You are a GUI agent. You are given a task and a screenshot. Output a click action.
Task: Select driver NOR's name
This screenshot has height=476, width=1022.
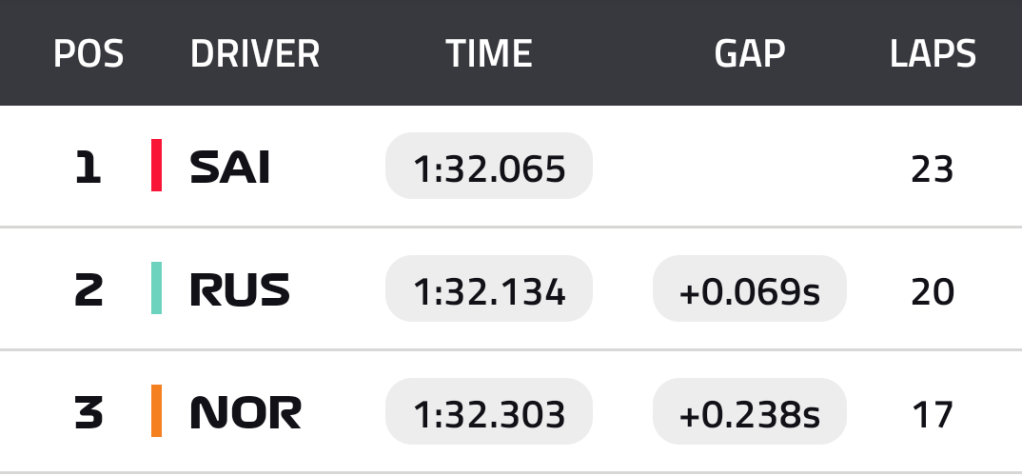tap(246, 412)
